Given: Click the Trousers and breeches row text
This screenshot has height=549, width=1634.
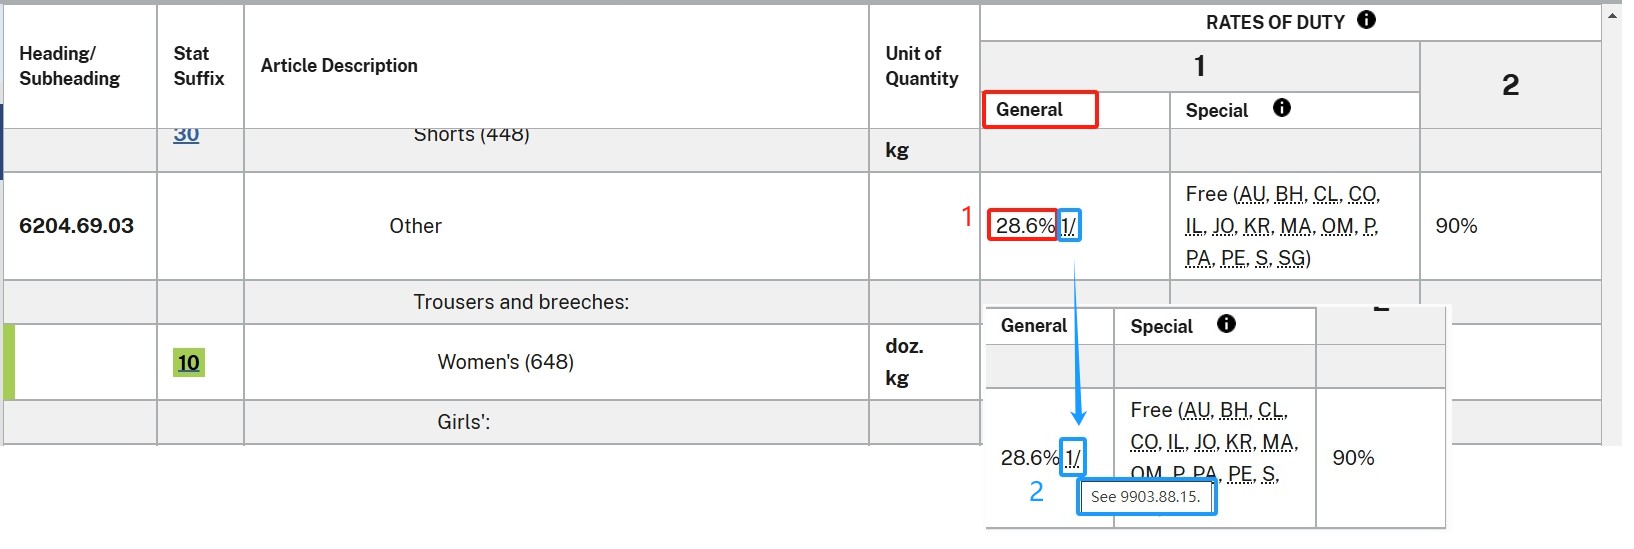Looking at the screenshot, I should point(521,302).
